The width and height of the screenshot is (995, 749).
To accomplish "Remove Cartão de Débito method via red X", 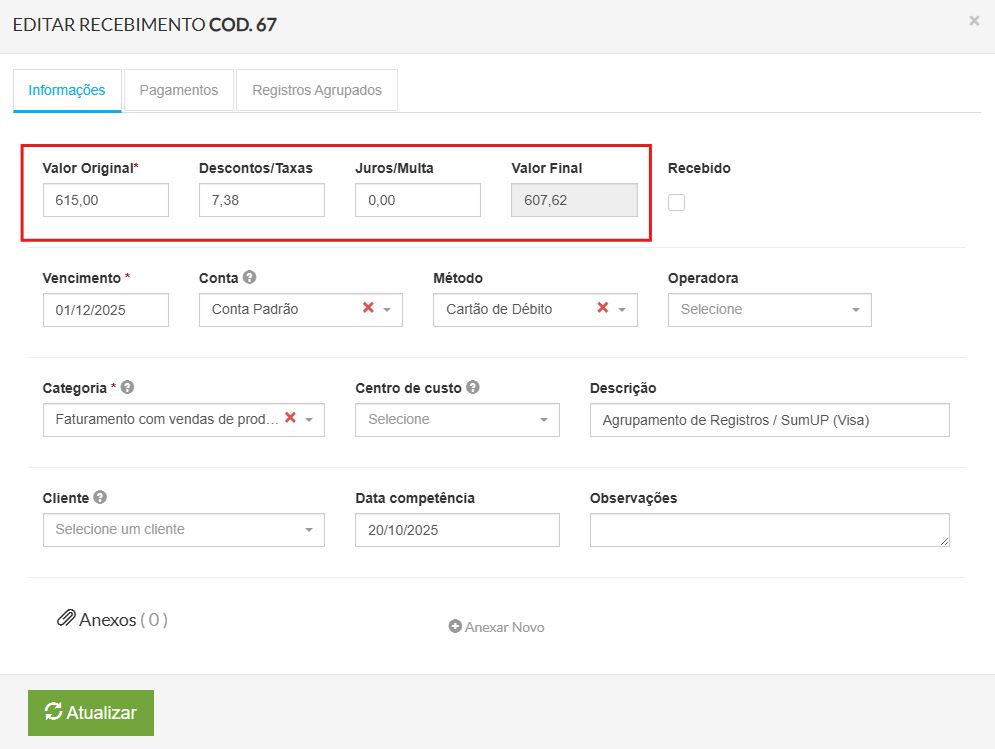I will [603, 308].
